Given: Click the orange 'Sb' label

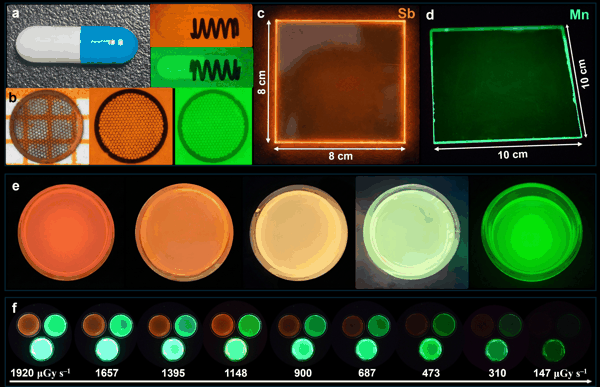Looking at the screenshot, I should click(x=406, y=14).
